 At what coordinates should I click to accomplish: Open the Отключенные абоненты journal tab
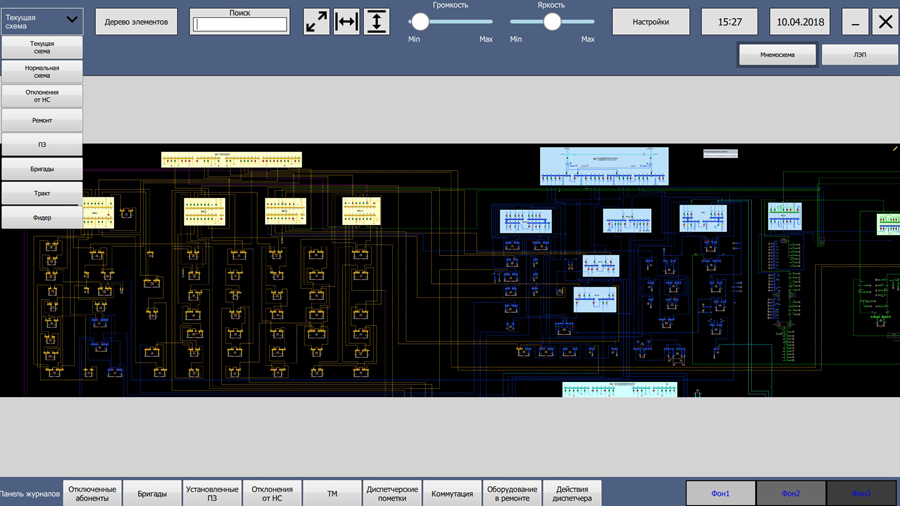[92, 493]
